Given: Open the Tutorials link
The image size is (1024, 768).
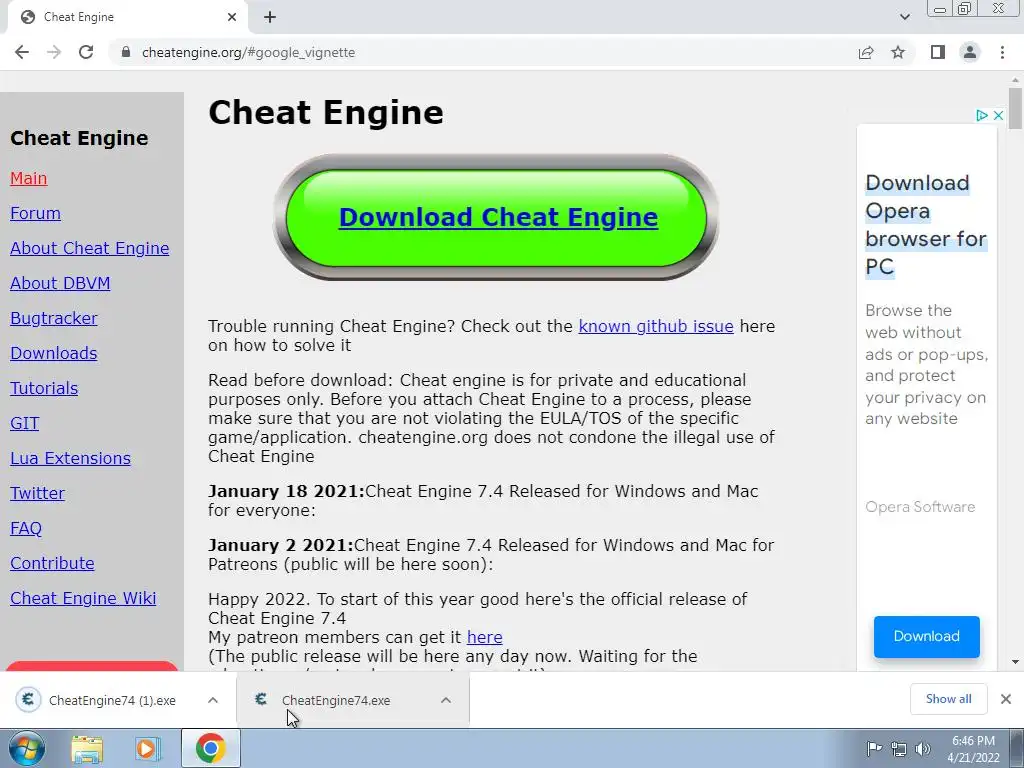Looking at the screenshot, I should click(44, 389).
